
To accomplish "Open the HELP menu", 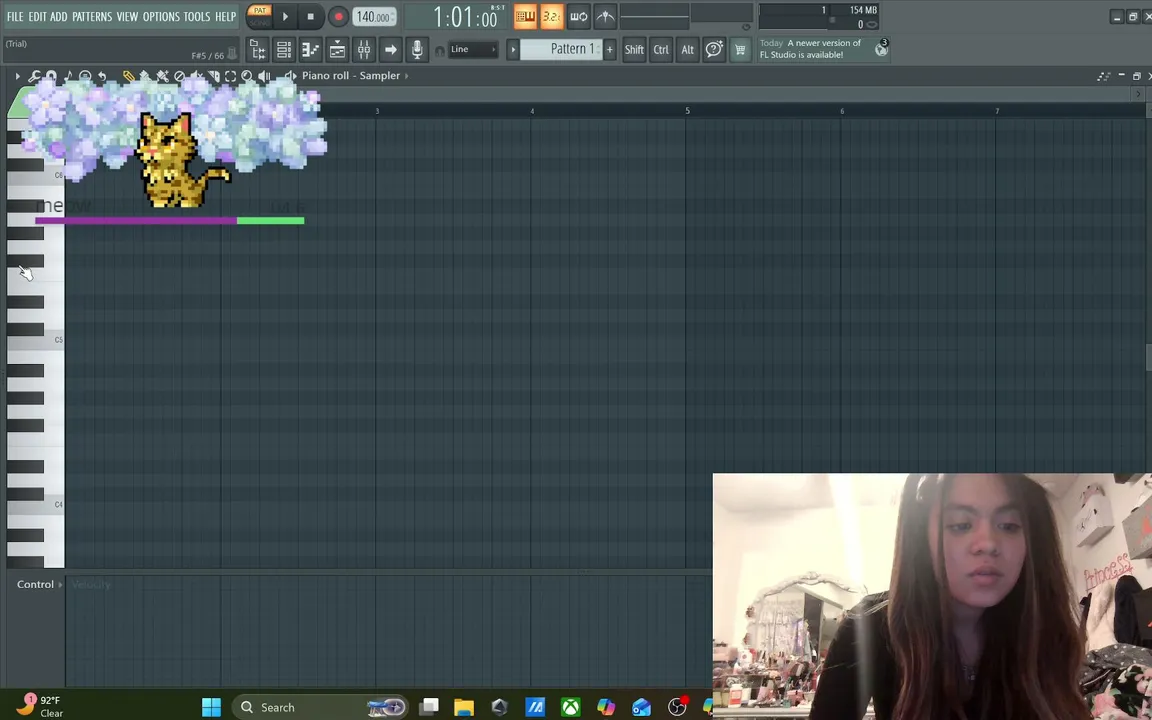I will 226,16.
